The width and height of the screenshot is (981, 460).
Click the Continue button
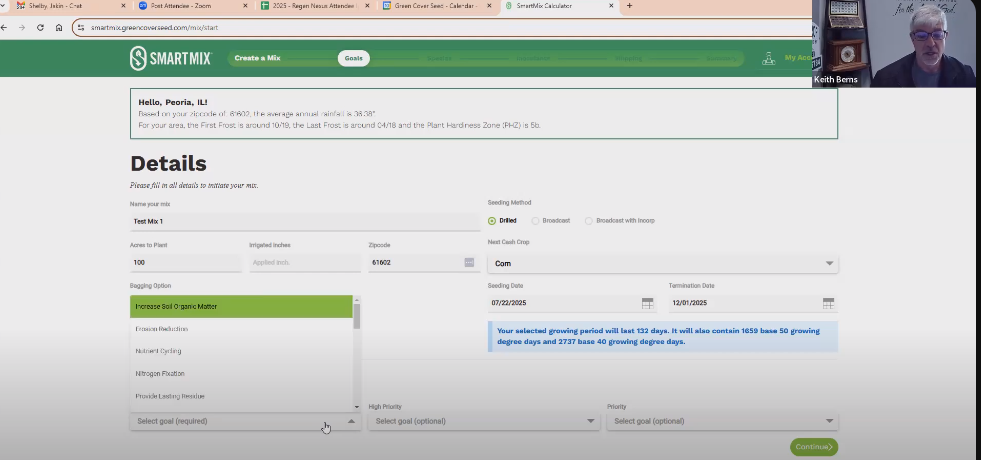click(813, 447)
